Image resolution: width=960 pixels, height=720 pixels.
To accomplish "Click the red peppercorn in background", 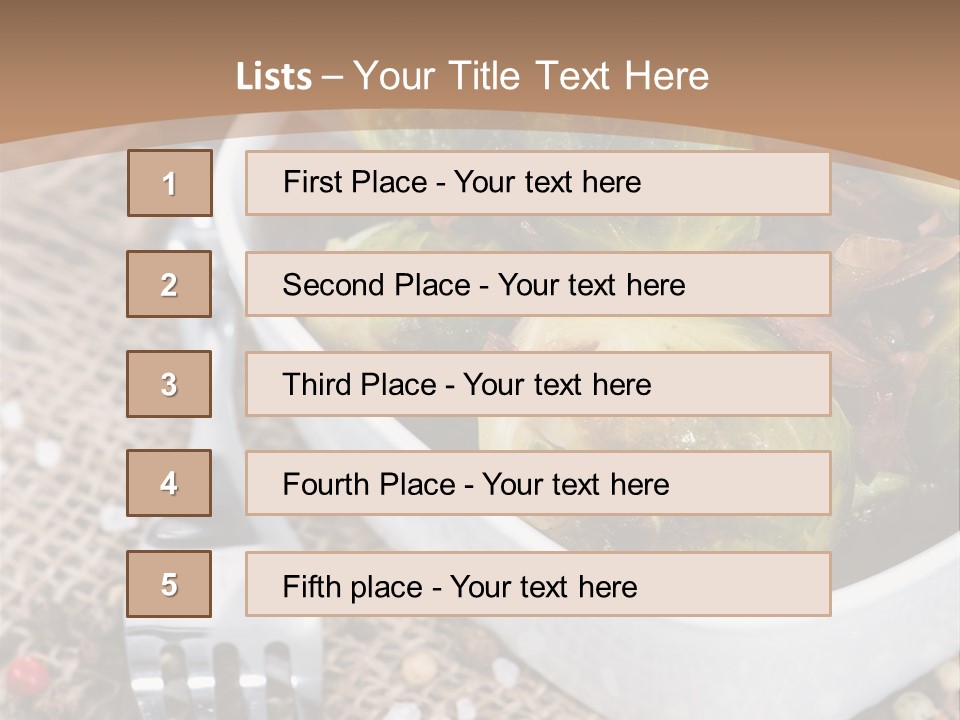I will pyautogui.click(x=29, y=677).
